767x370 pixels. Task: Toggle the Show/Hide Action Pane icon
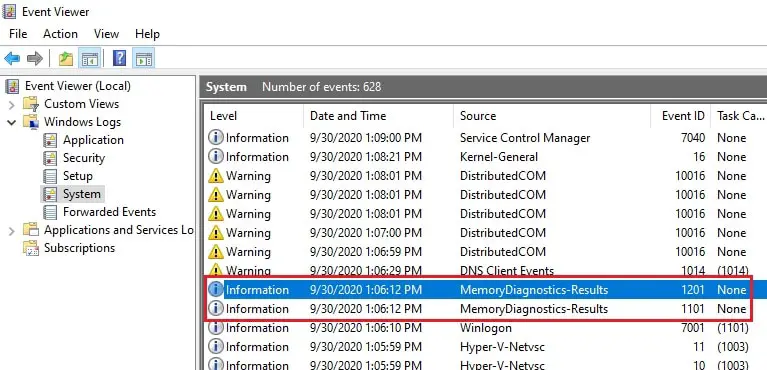(x=143, y=58)
